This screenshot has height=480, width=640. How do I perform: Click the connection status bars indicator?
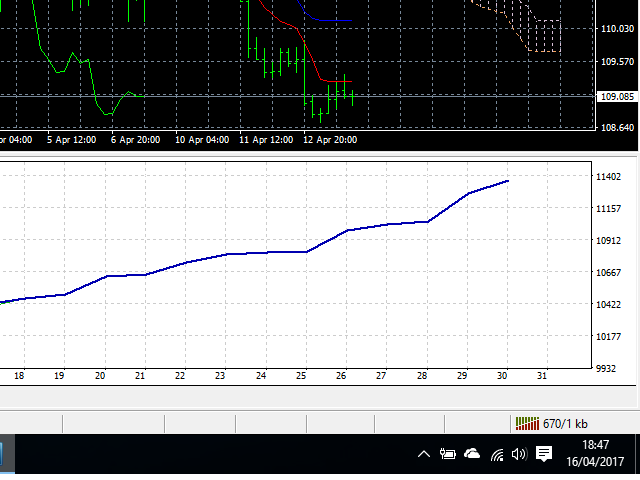(x=525, y=423)
